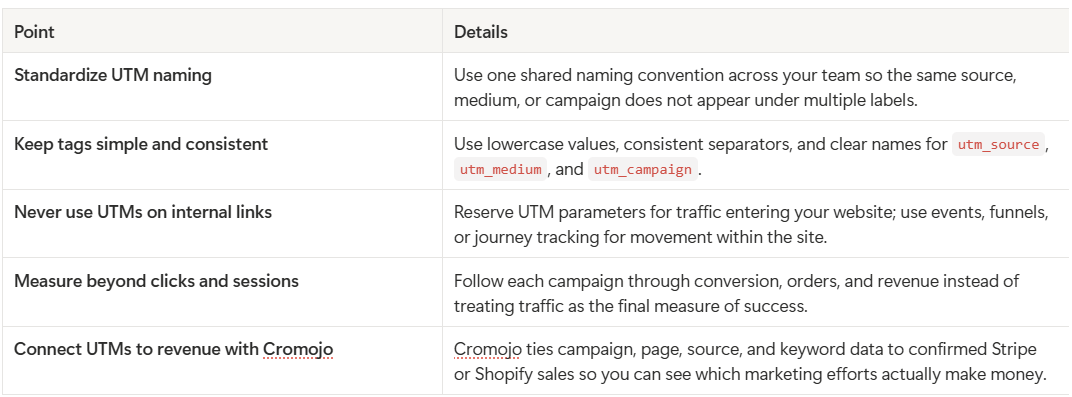
Task: Click the underlined Cromojo word in Details column
Action: point(488,350)
